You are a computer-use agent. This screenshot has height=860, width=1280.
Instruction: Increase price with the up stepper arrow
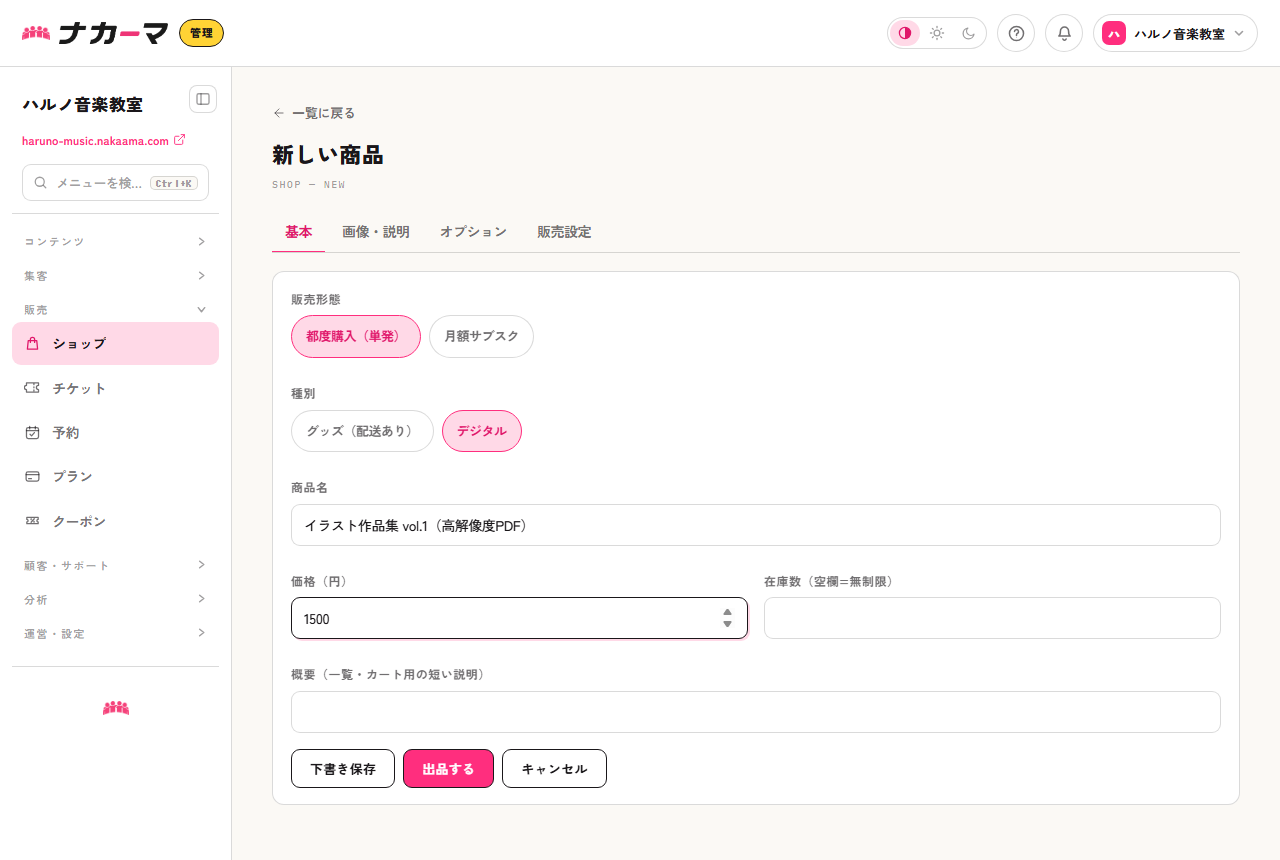point(727,612)
